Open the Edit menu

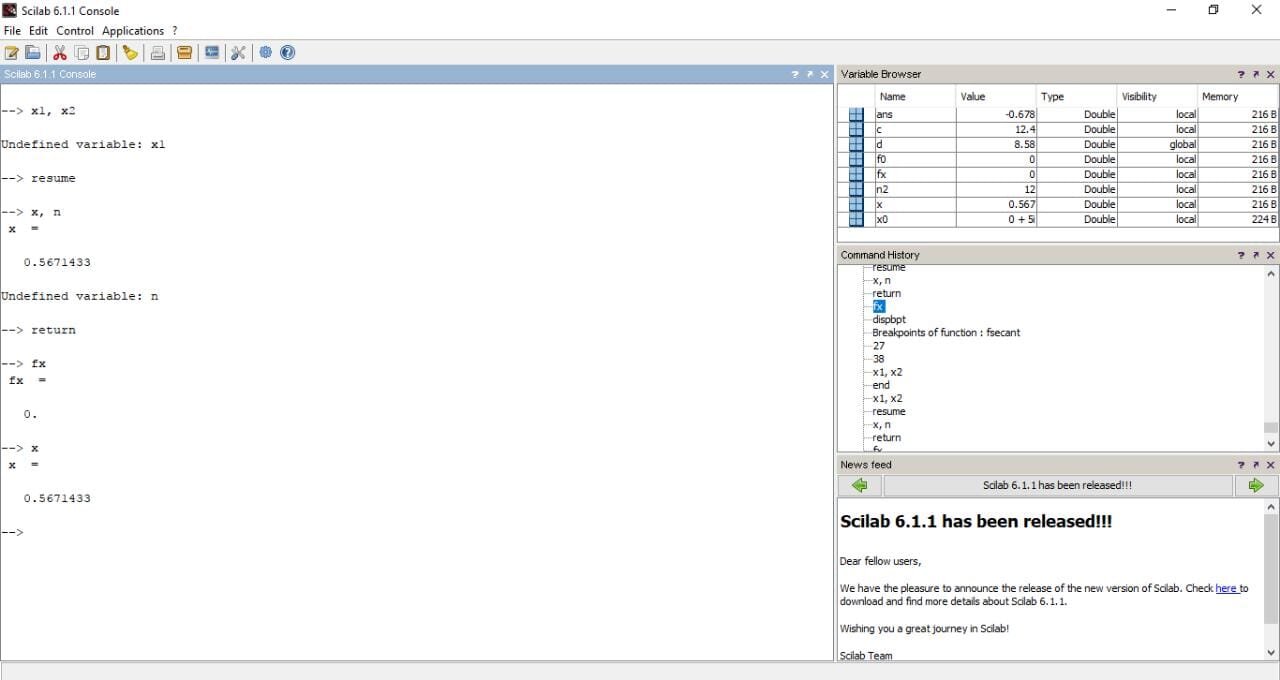38,31
